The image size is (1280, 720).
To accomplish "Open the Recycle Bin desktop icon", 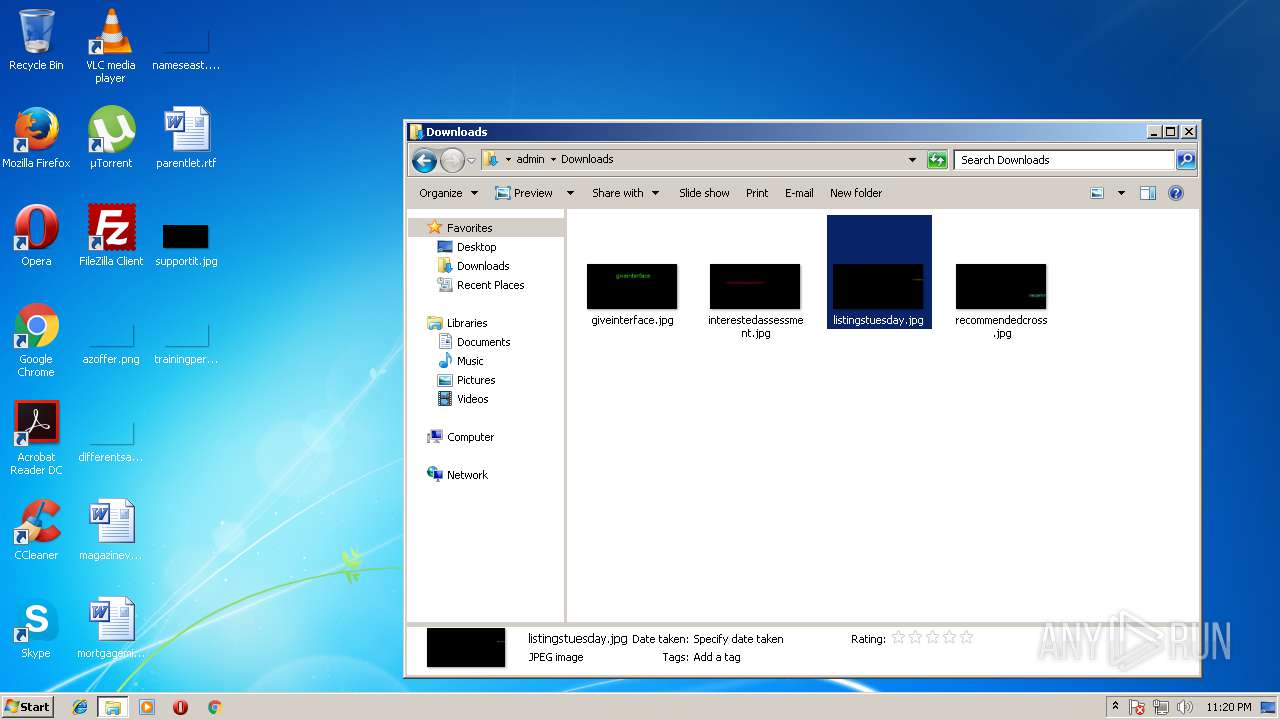I will click(36, 40).
